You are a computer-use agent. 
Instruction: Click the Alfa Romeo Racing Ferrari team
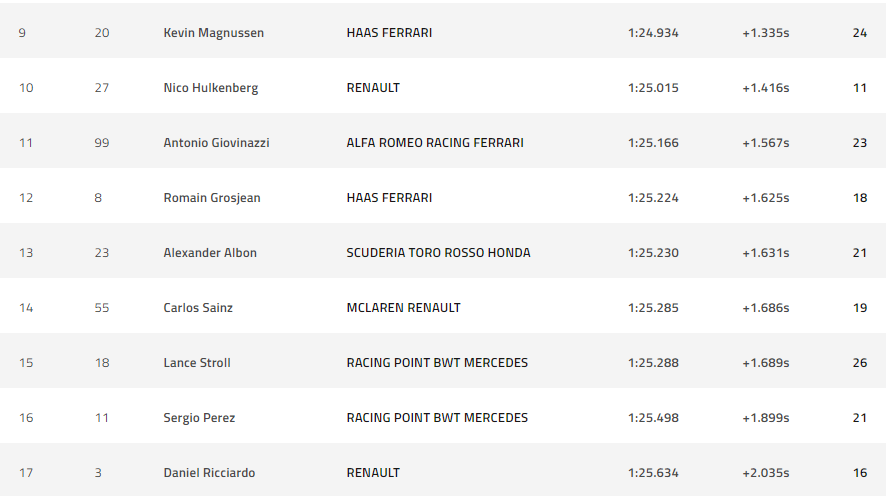435,143
